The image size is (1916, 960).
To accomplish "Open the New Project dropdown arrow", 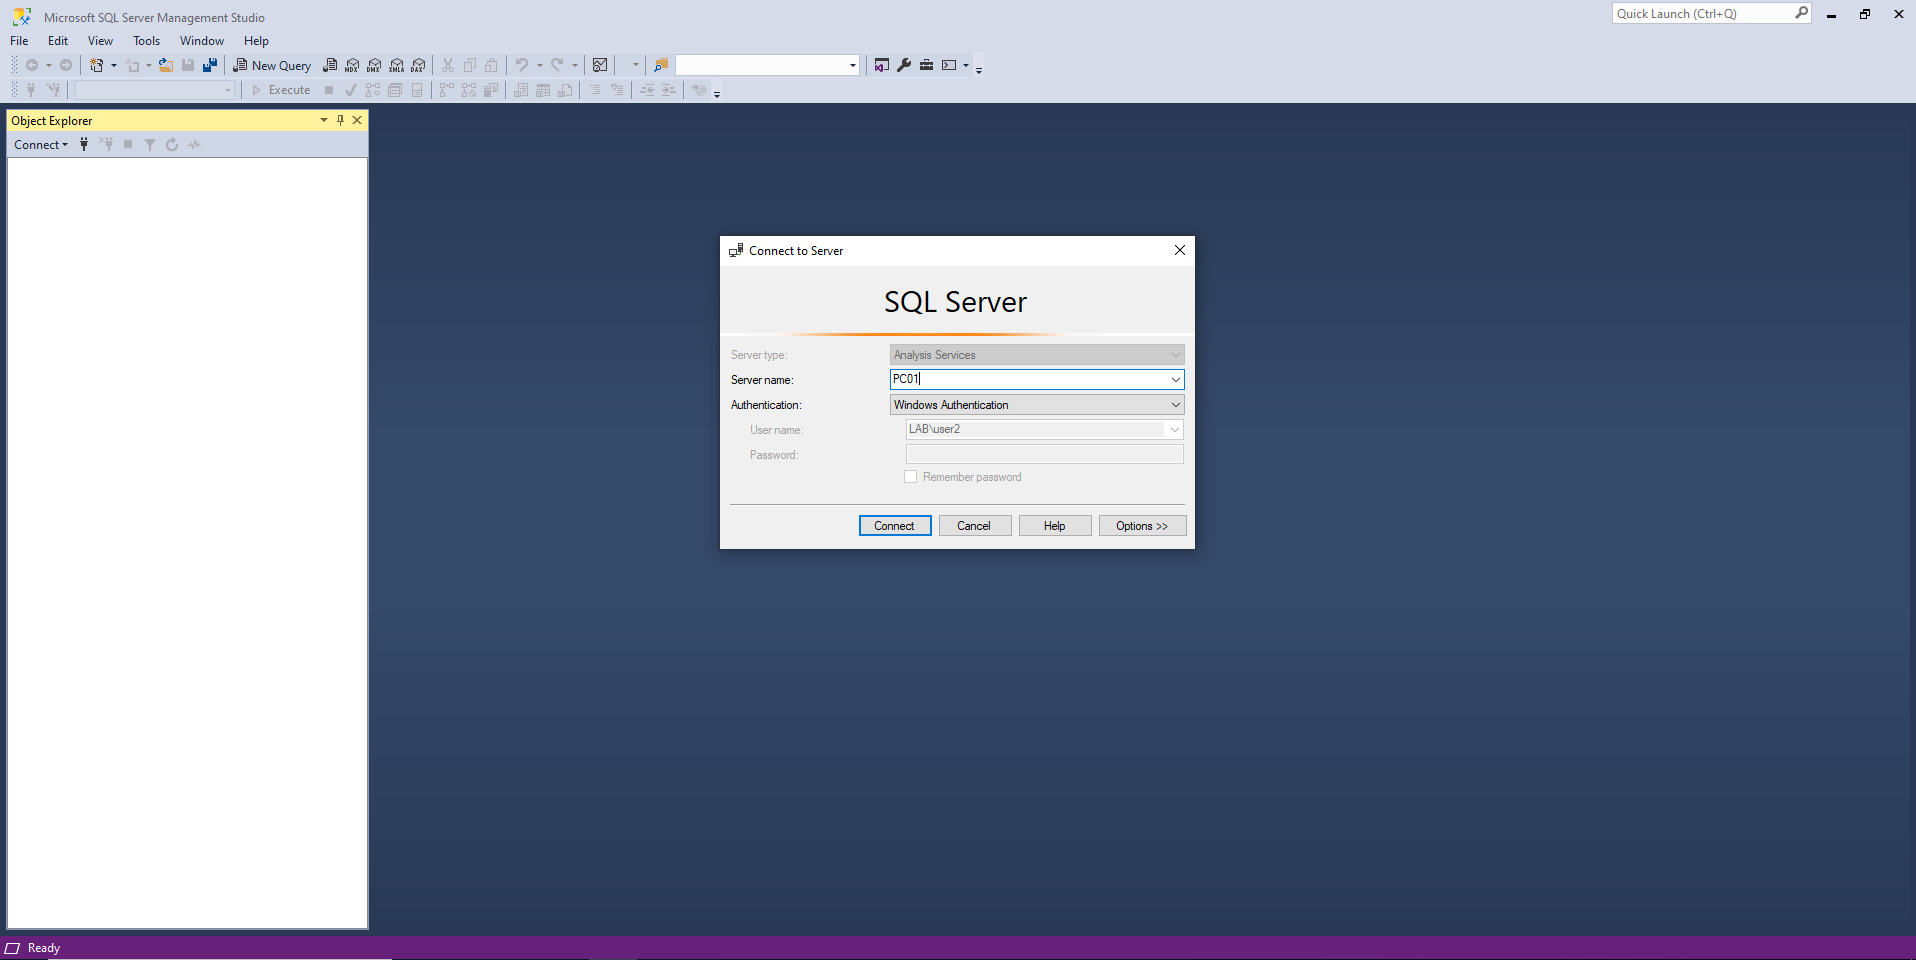I will (x=113, y=65).
